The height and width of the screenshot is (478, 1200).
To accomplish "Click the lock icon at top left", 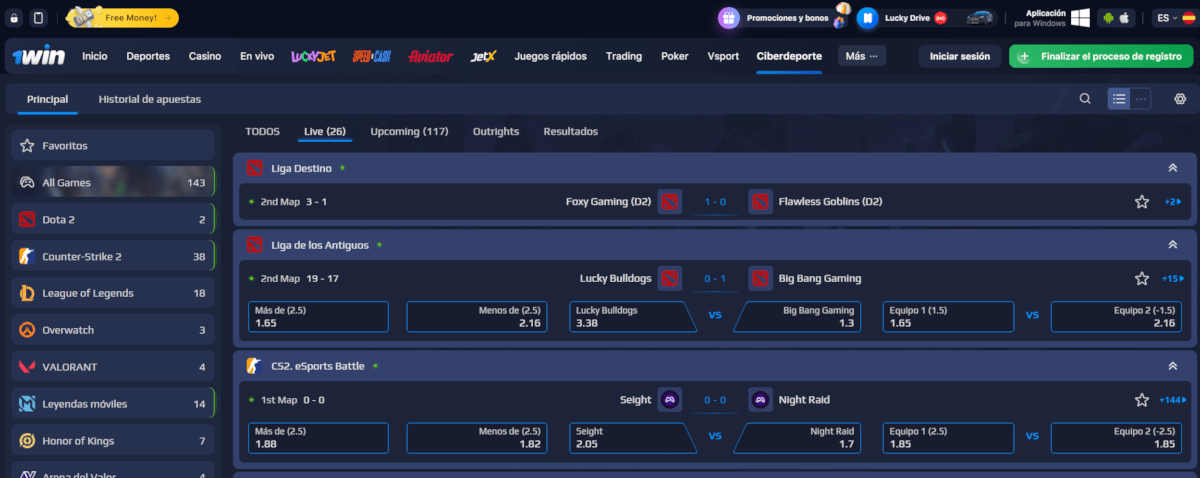I will coord(15,18).
